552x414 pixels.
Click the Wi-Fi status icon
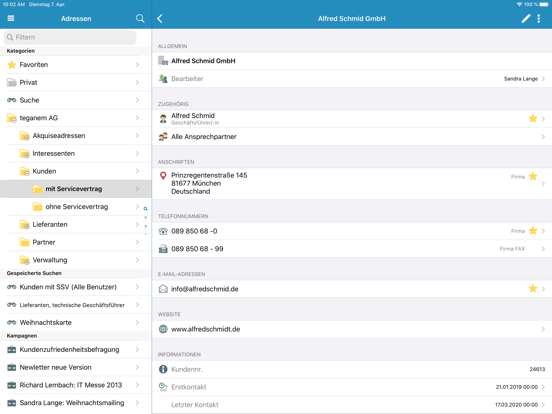[x=519, y=4]
